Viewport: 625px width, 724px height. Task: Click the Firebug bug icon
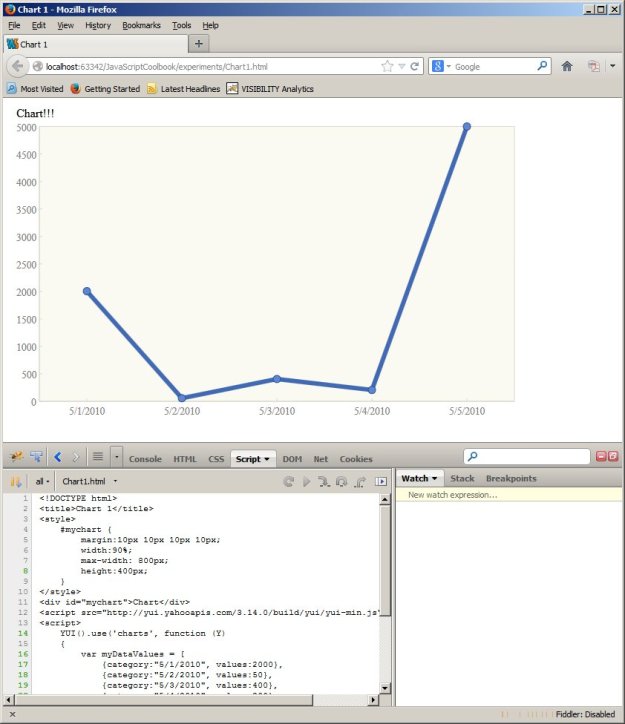click(15, 457)
